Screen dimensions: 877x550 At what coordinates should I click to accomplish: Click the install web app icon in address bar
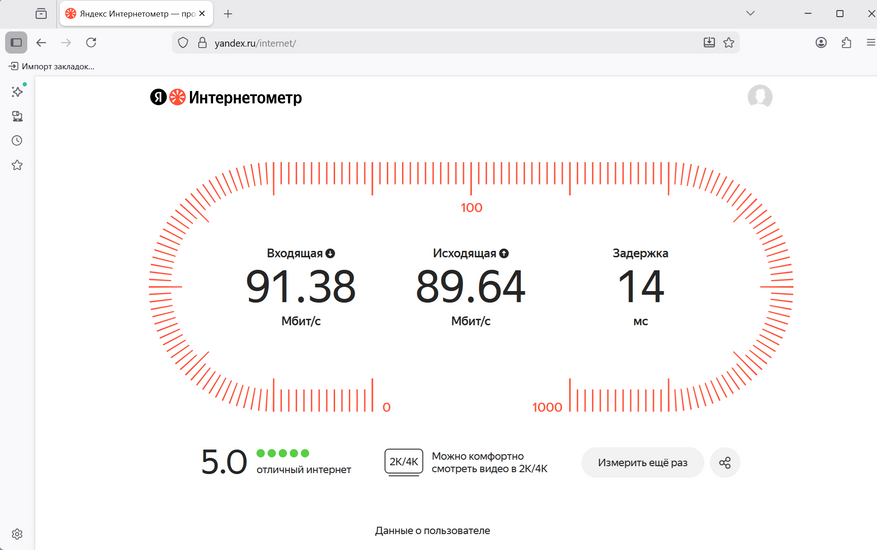(x=709, y=43)
